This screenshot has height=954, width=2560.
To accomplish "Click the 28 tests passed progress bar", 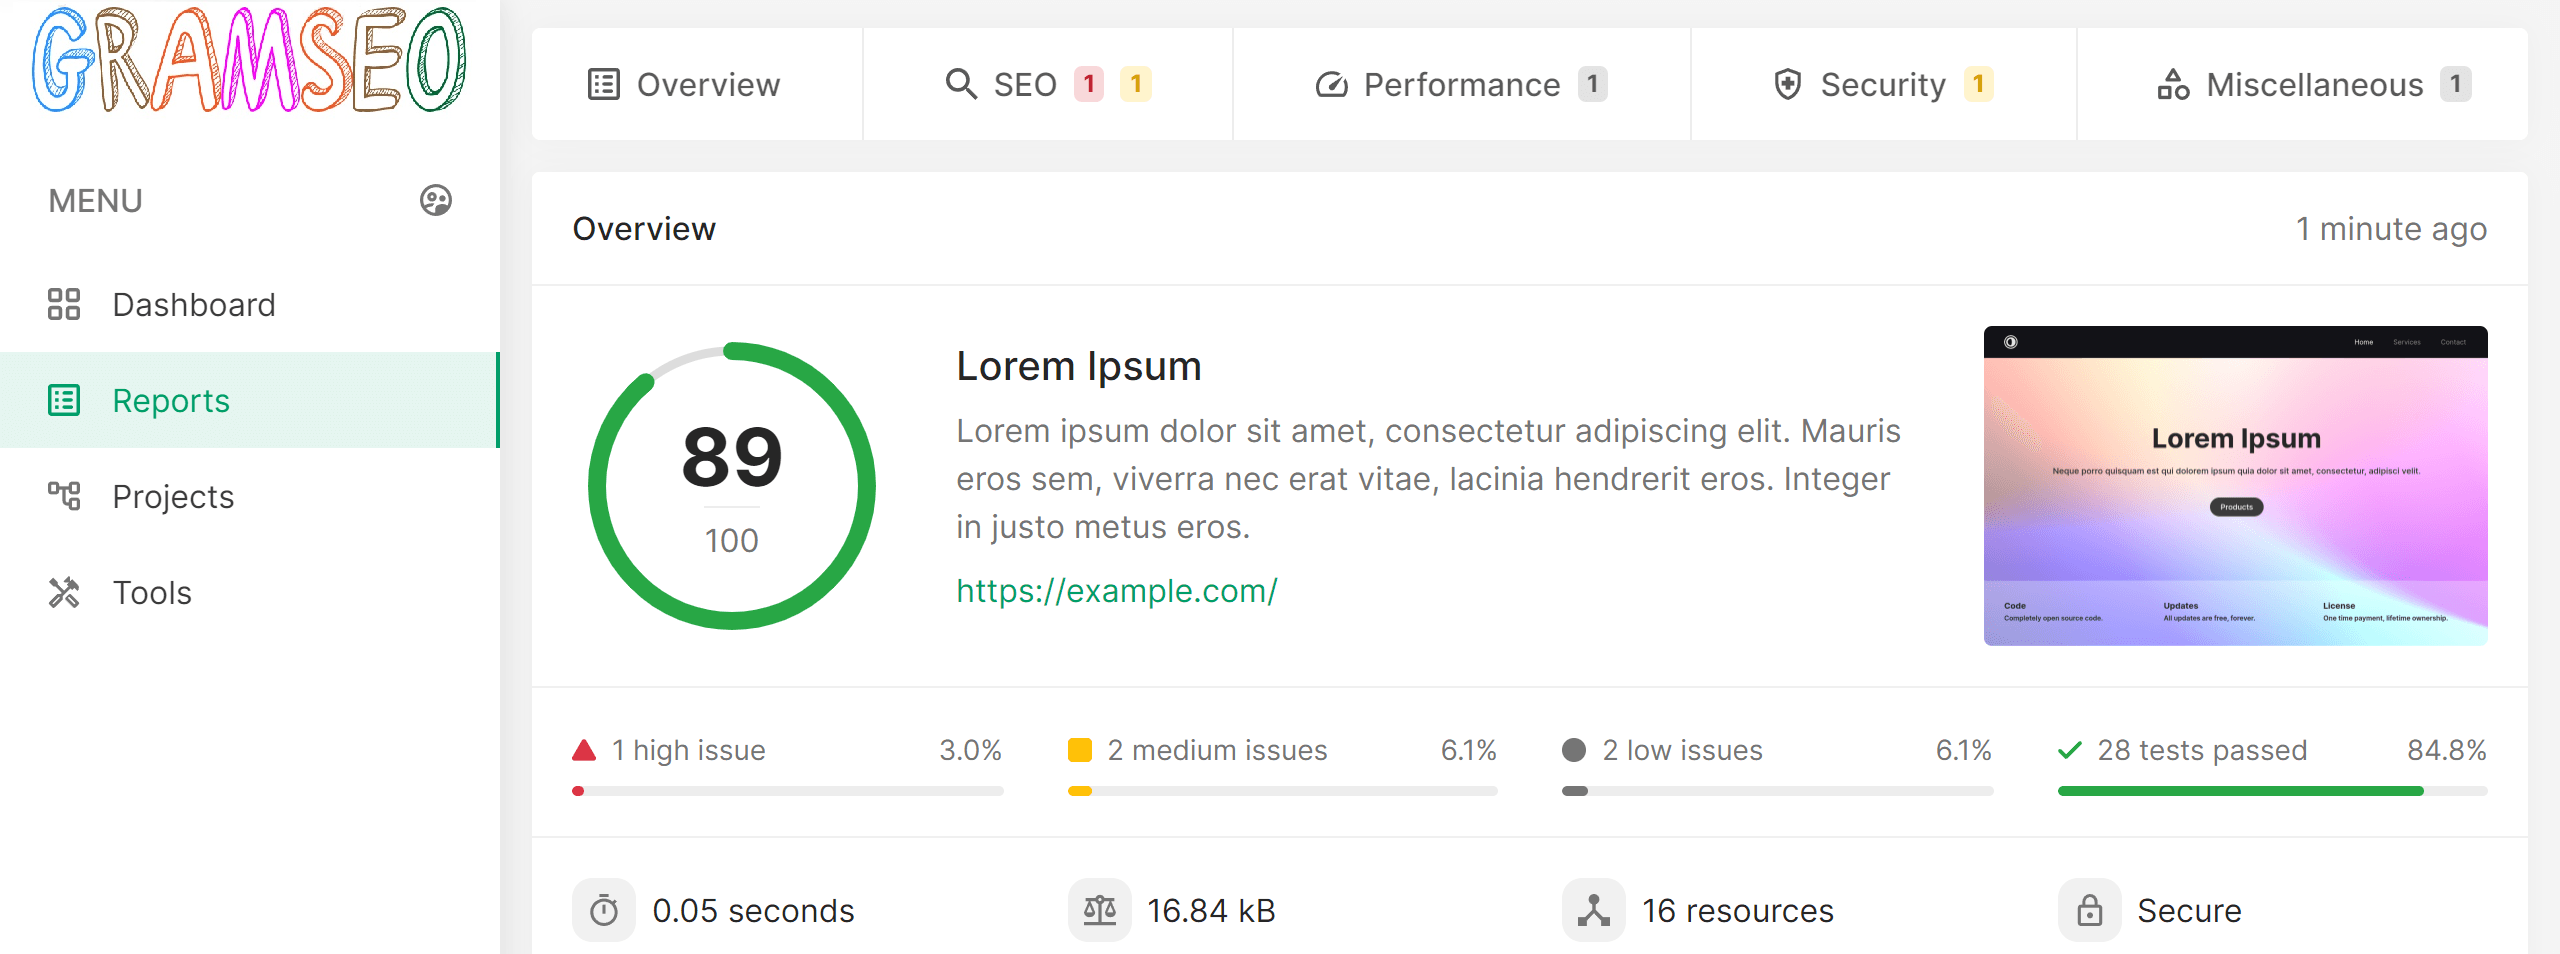I will click(2272, 791).
